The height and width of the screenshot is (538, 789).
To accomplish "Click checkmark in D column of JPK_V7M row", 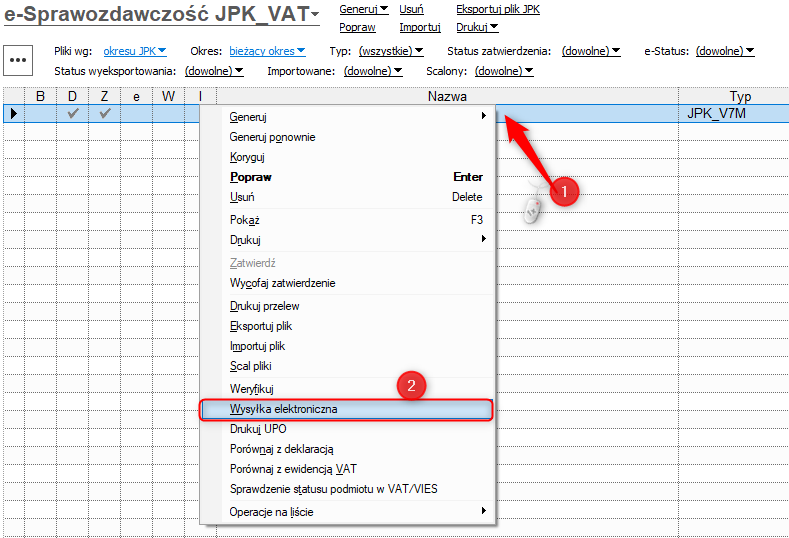I will [x=73, y=114].
